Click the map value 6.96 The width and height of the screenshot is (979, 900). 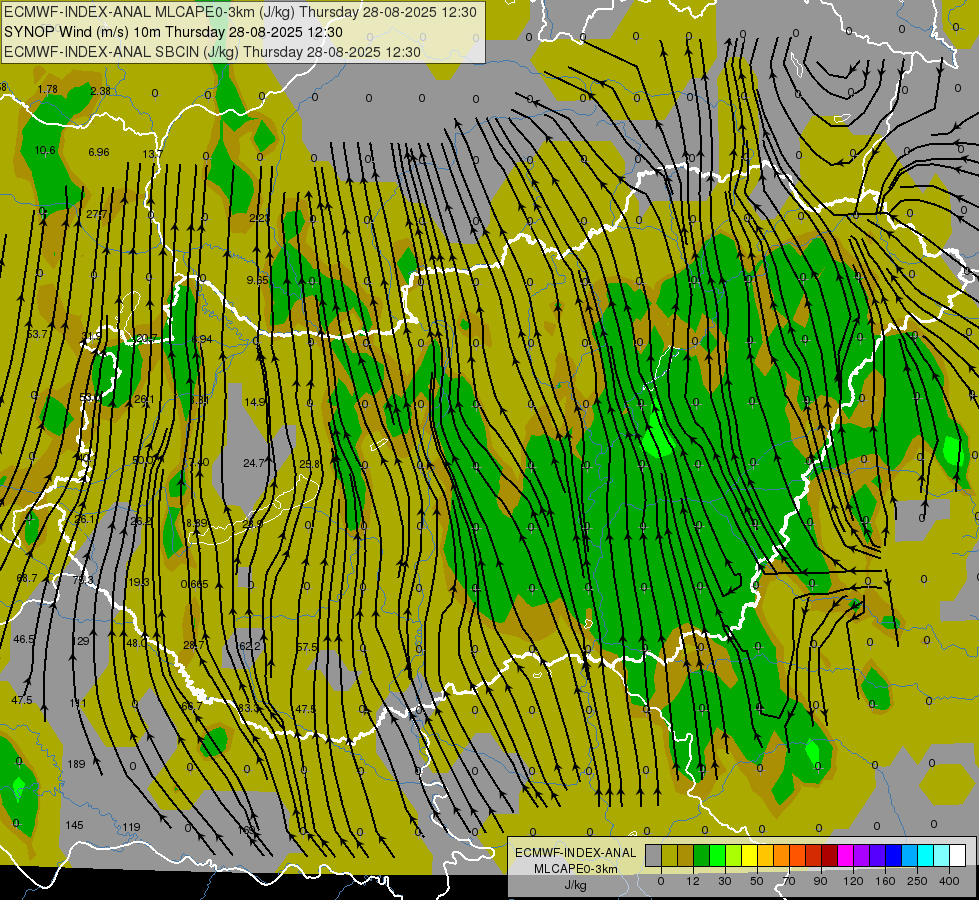tap(99, 152)
